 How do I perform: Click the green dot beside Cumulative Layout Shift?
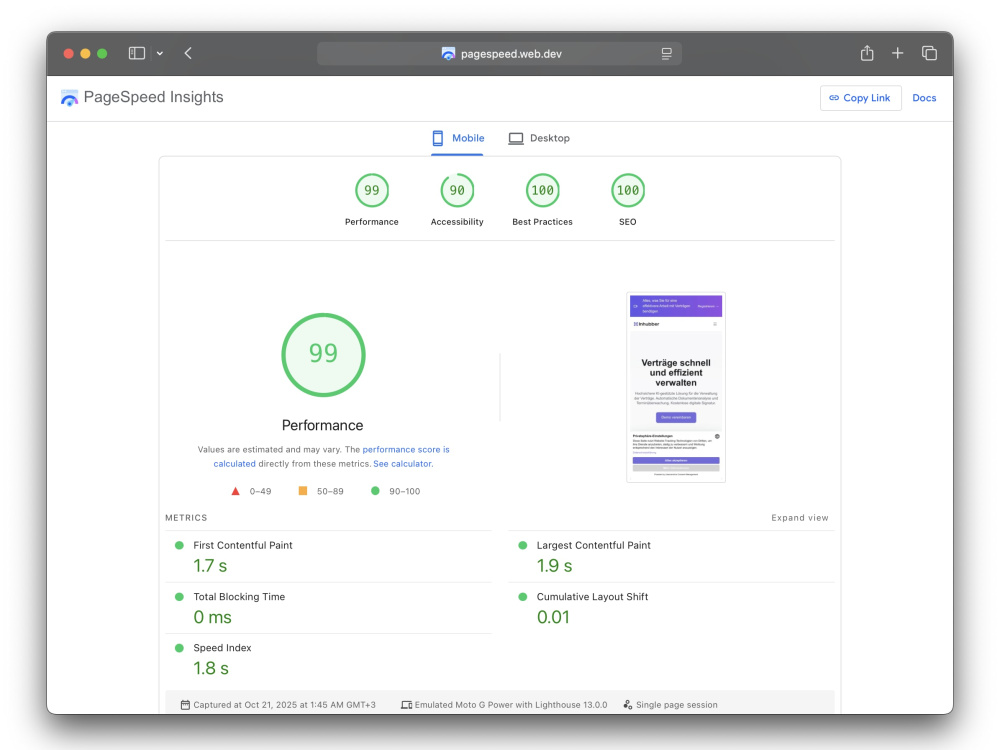tap(523, 597)
